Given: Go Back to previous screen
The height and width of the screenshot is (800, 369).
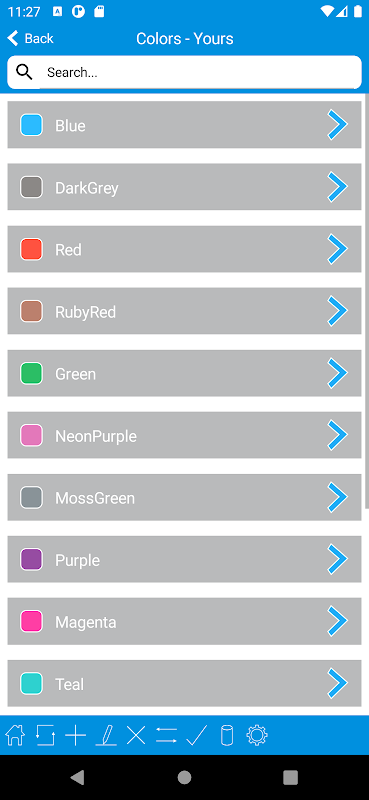Looking at the screenshot, I should pyautogui.click(x=30, y=38).
